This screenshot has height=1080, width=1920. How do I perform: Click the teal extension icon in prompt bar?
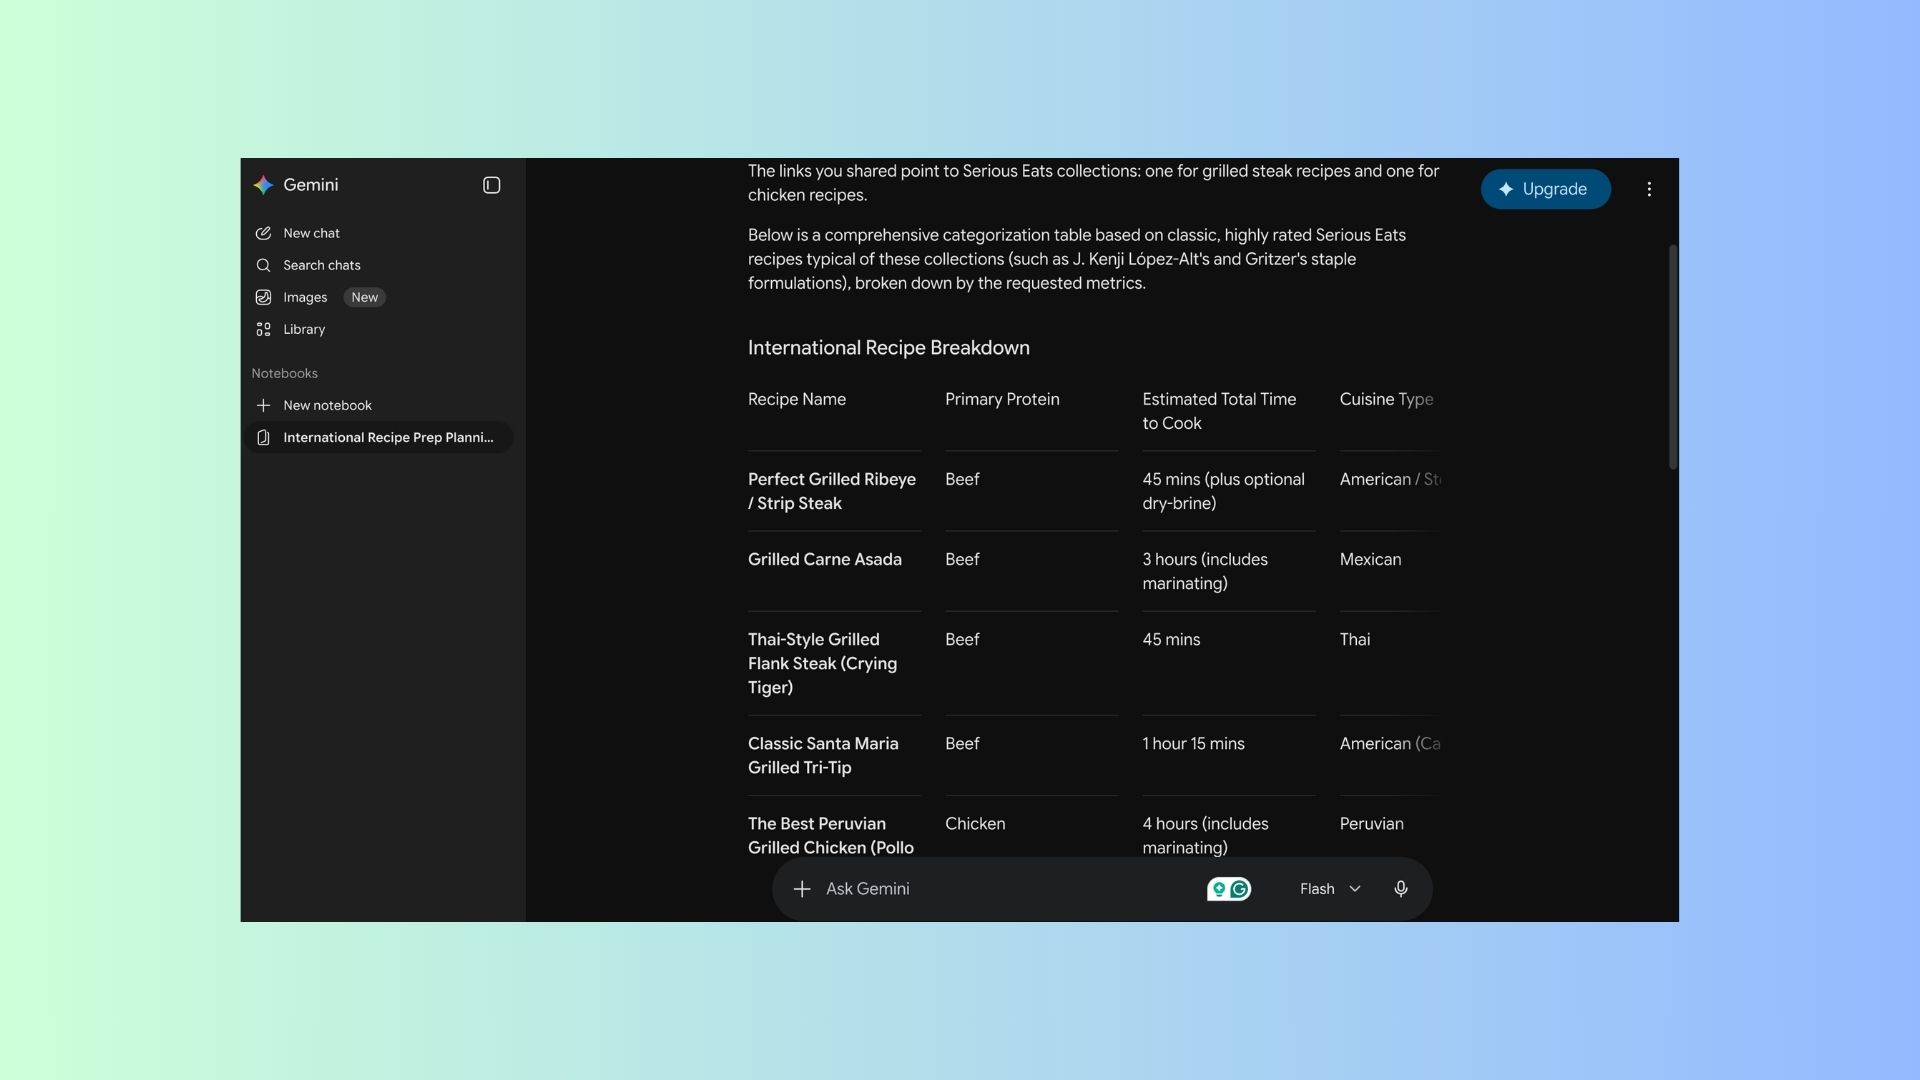pyautogui.click(x=1219, y=889)
